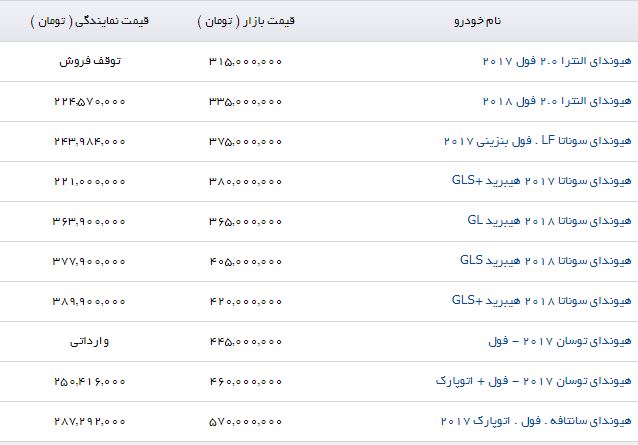Screen dimensions: 638x445
Task: Select the market price '۳۷۵,۰۰۰,۰۰۰'
Action: tap(245, 141)
